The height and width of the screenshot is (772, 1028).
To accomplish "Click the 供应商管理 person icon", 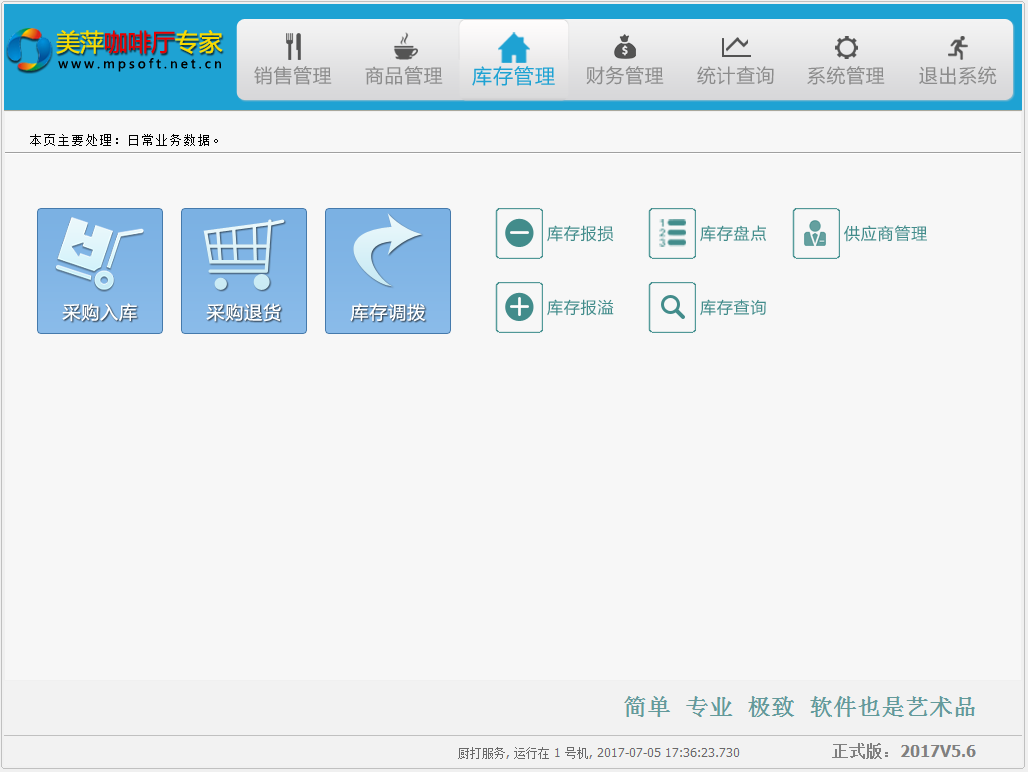I will click(816, 234).
